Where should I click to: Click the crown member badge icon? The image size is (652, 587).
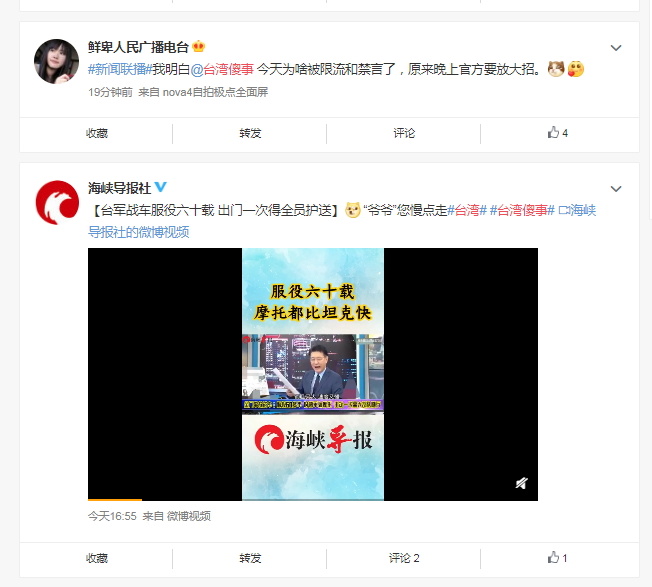(199, 46)
